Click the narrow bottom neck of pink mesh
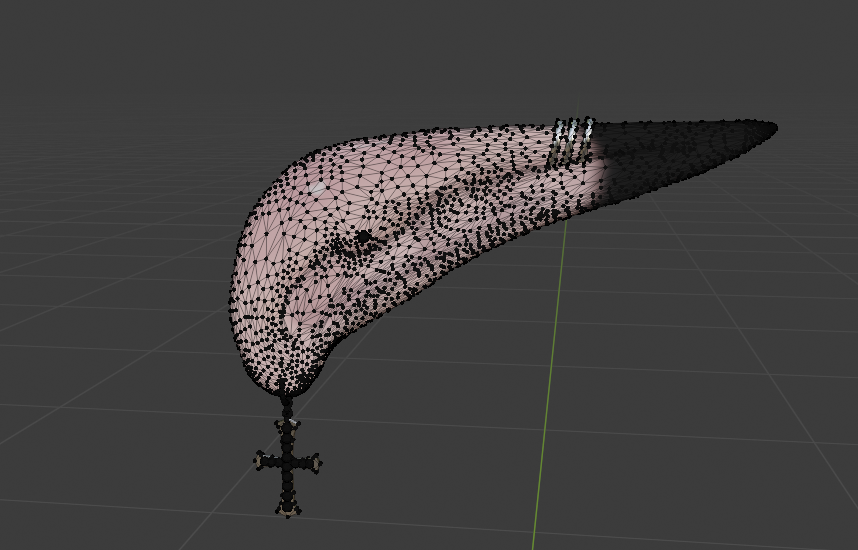 point(289,385)
